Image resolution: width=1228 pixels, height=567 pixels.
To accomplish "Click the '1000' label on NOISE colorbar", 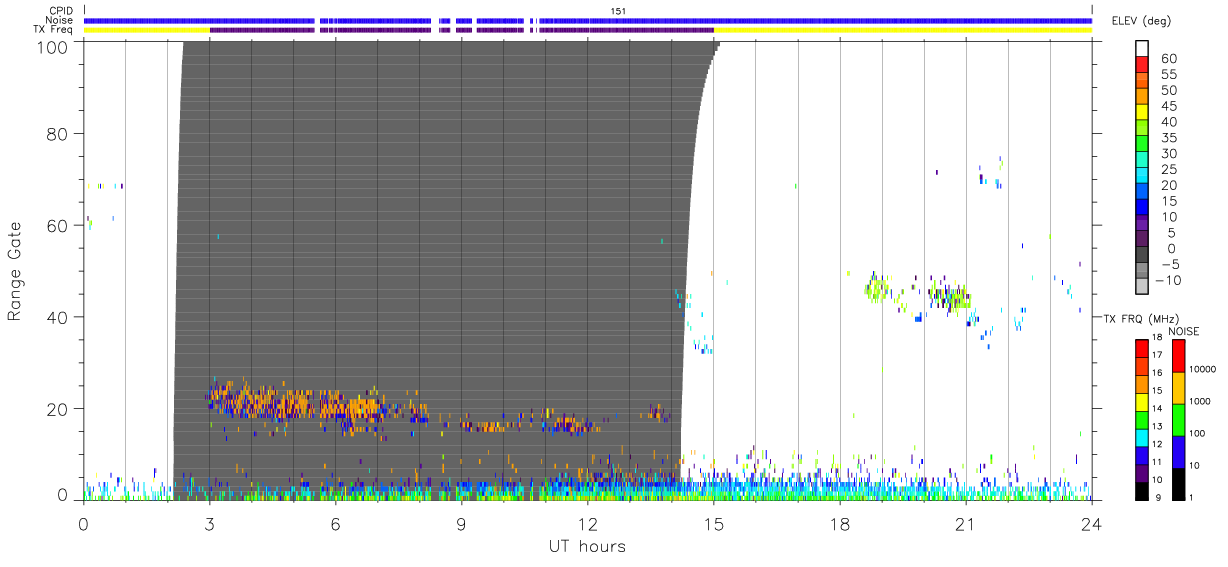I will pos(1199,401).
